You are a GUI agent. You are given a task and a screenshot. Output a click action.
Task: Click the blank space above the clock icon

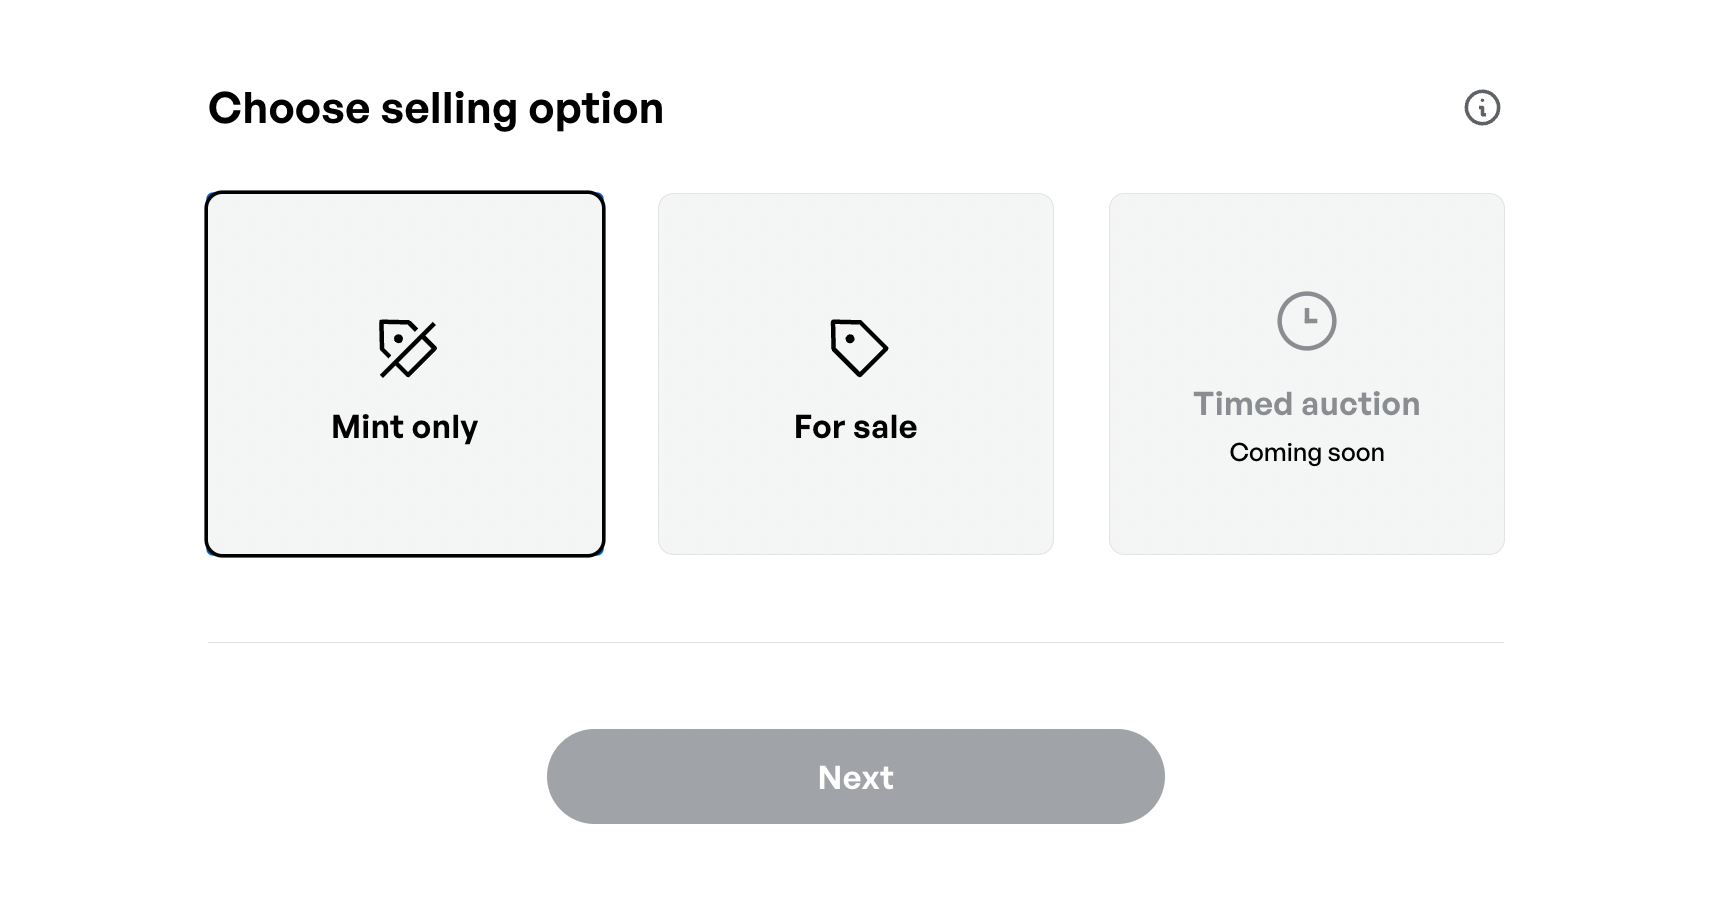1306,240
